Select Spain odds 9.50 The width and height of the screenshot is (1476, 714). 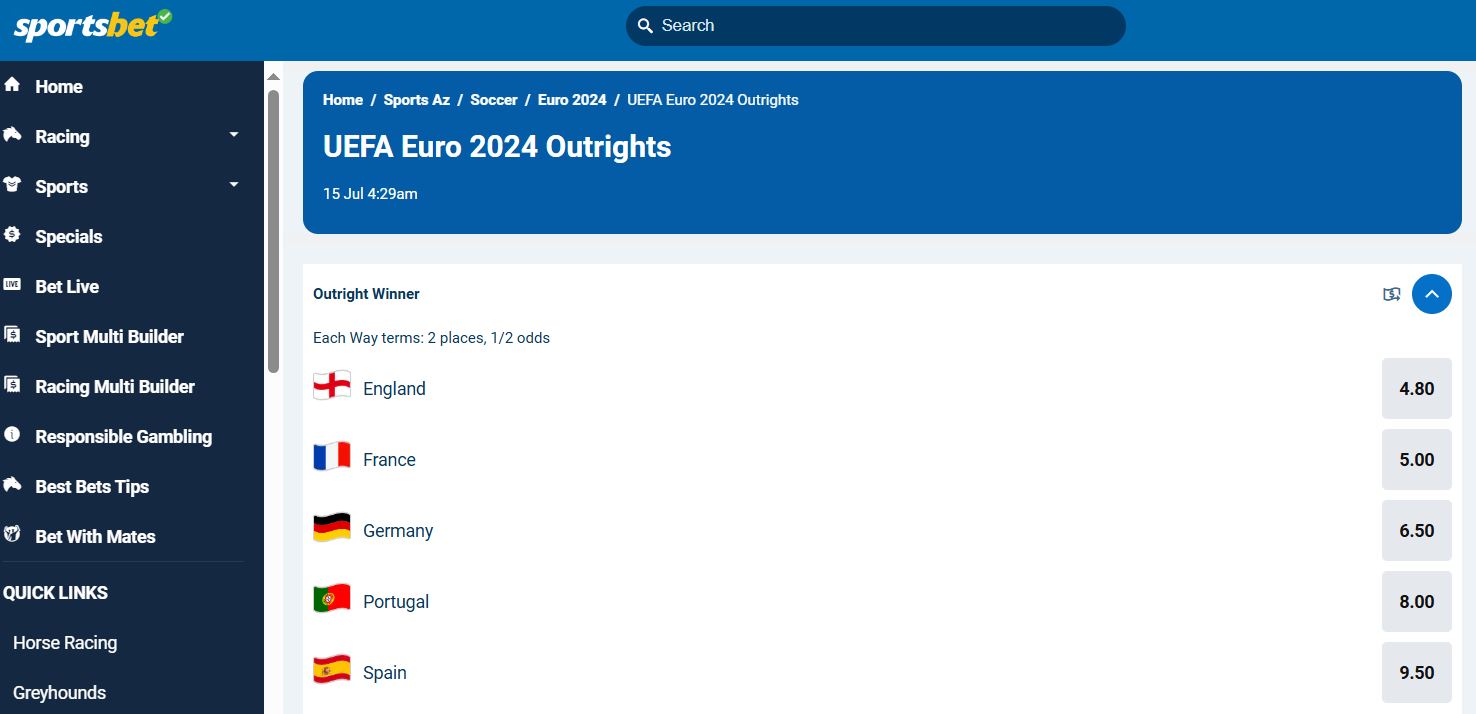(x=1417, y=673)
